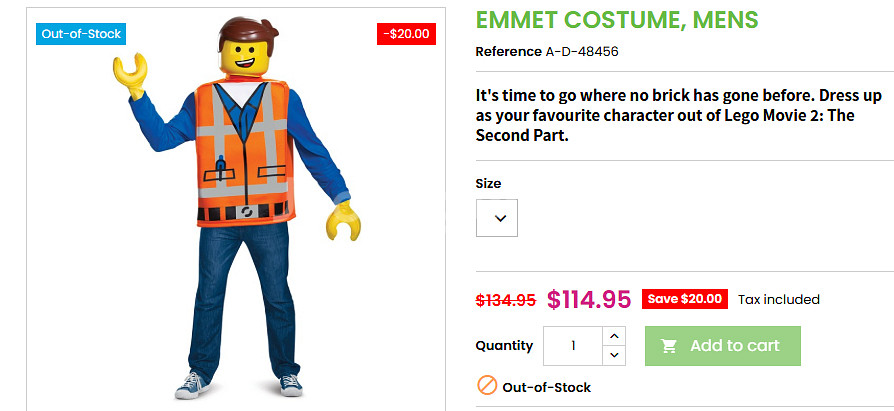Focus the Quantity input field
Viewport: 894px width, 411px height.
(573, 346)
